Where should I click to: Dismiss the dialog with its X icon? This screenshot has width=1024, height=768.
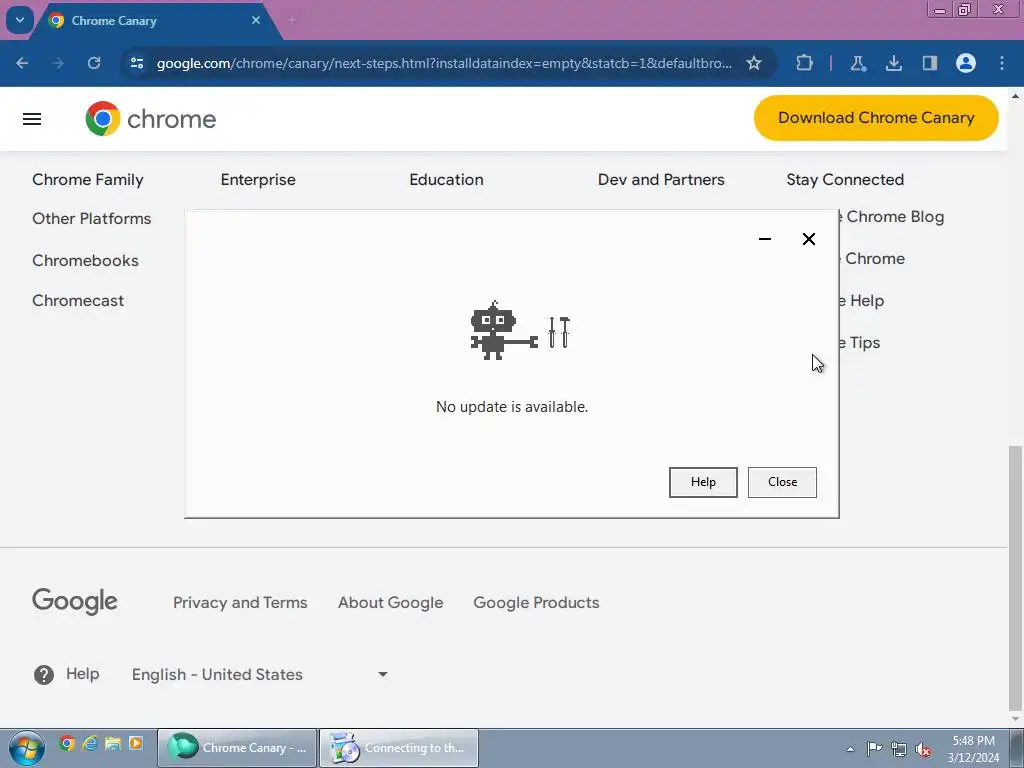808,239
